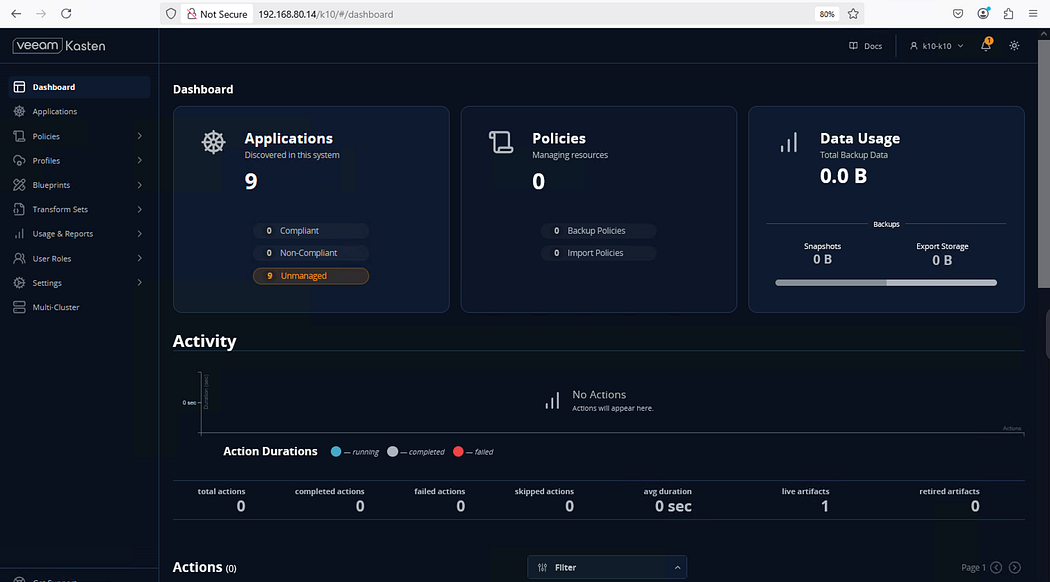
Task: Click the Usage & Reports chart icon
Action: (x=19, y=234)
